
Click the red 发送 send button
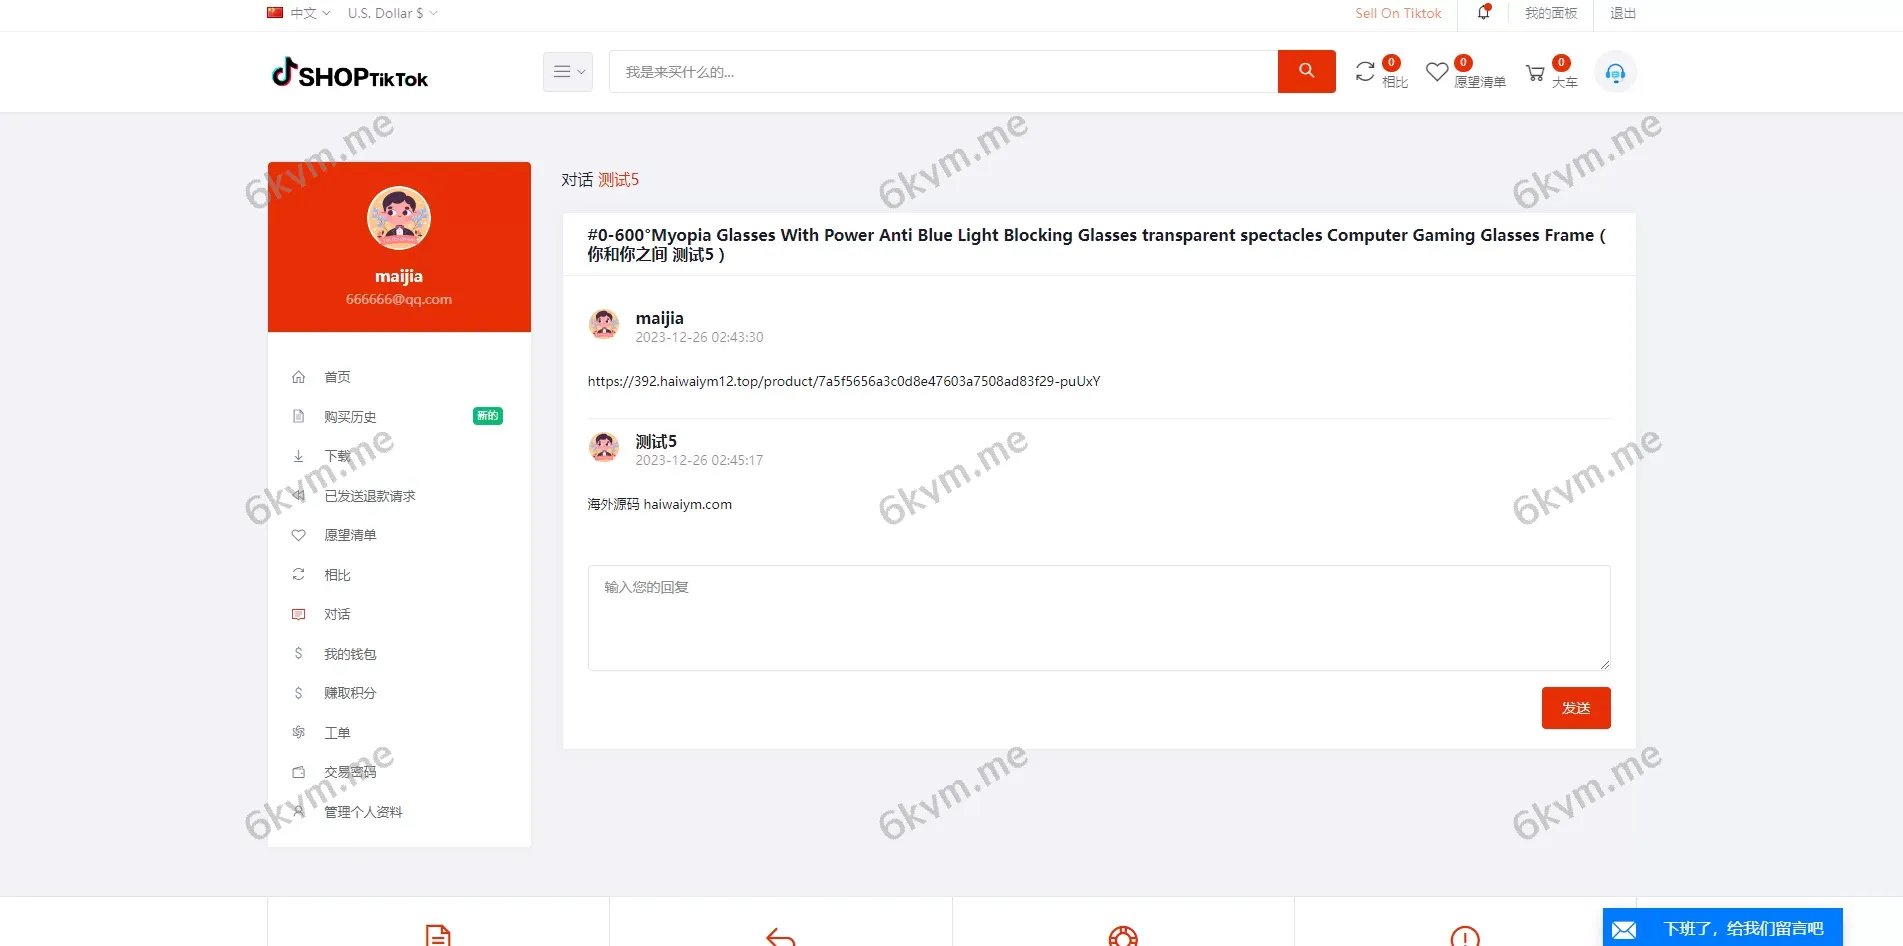pos(1575,708)
